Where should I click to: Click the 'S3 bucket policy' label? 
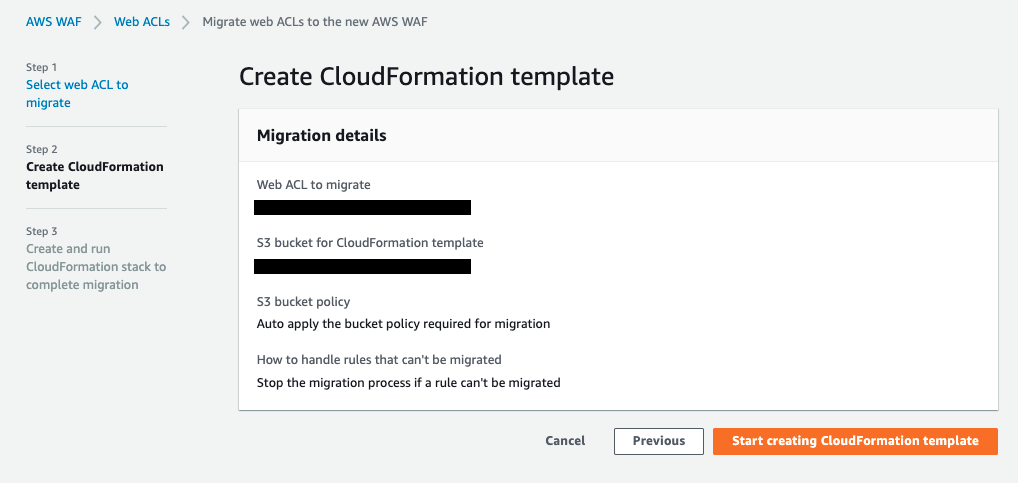pyautogui.click(x=303, y=301)
